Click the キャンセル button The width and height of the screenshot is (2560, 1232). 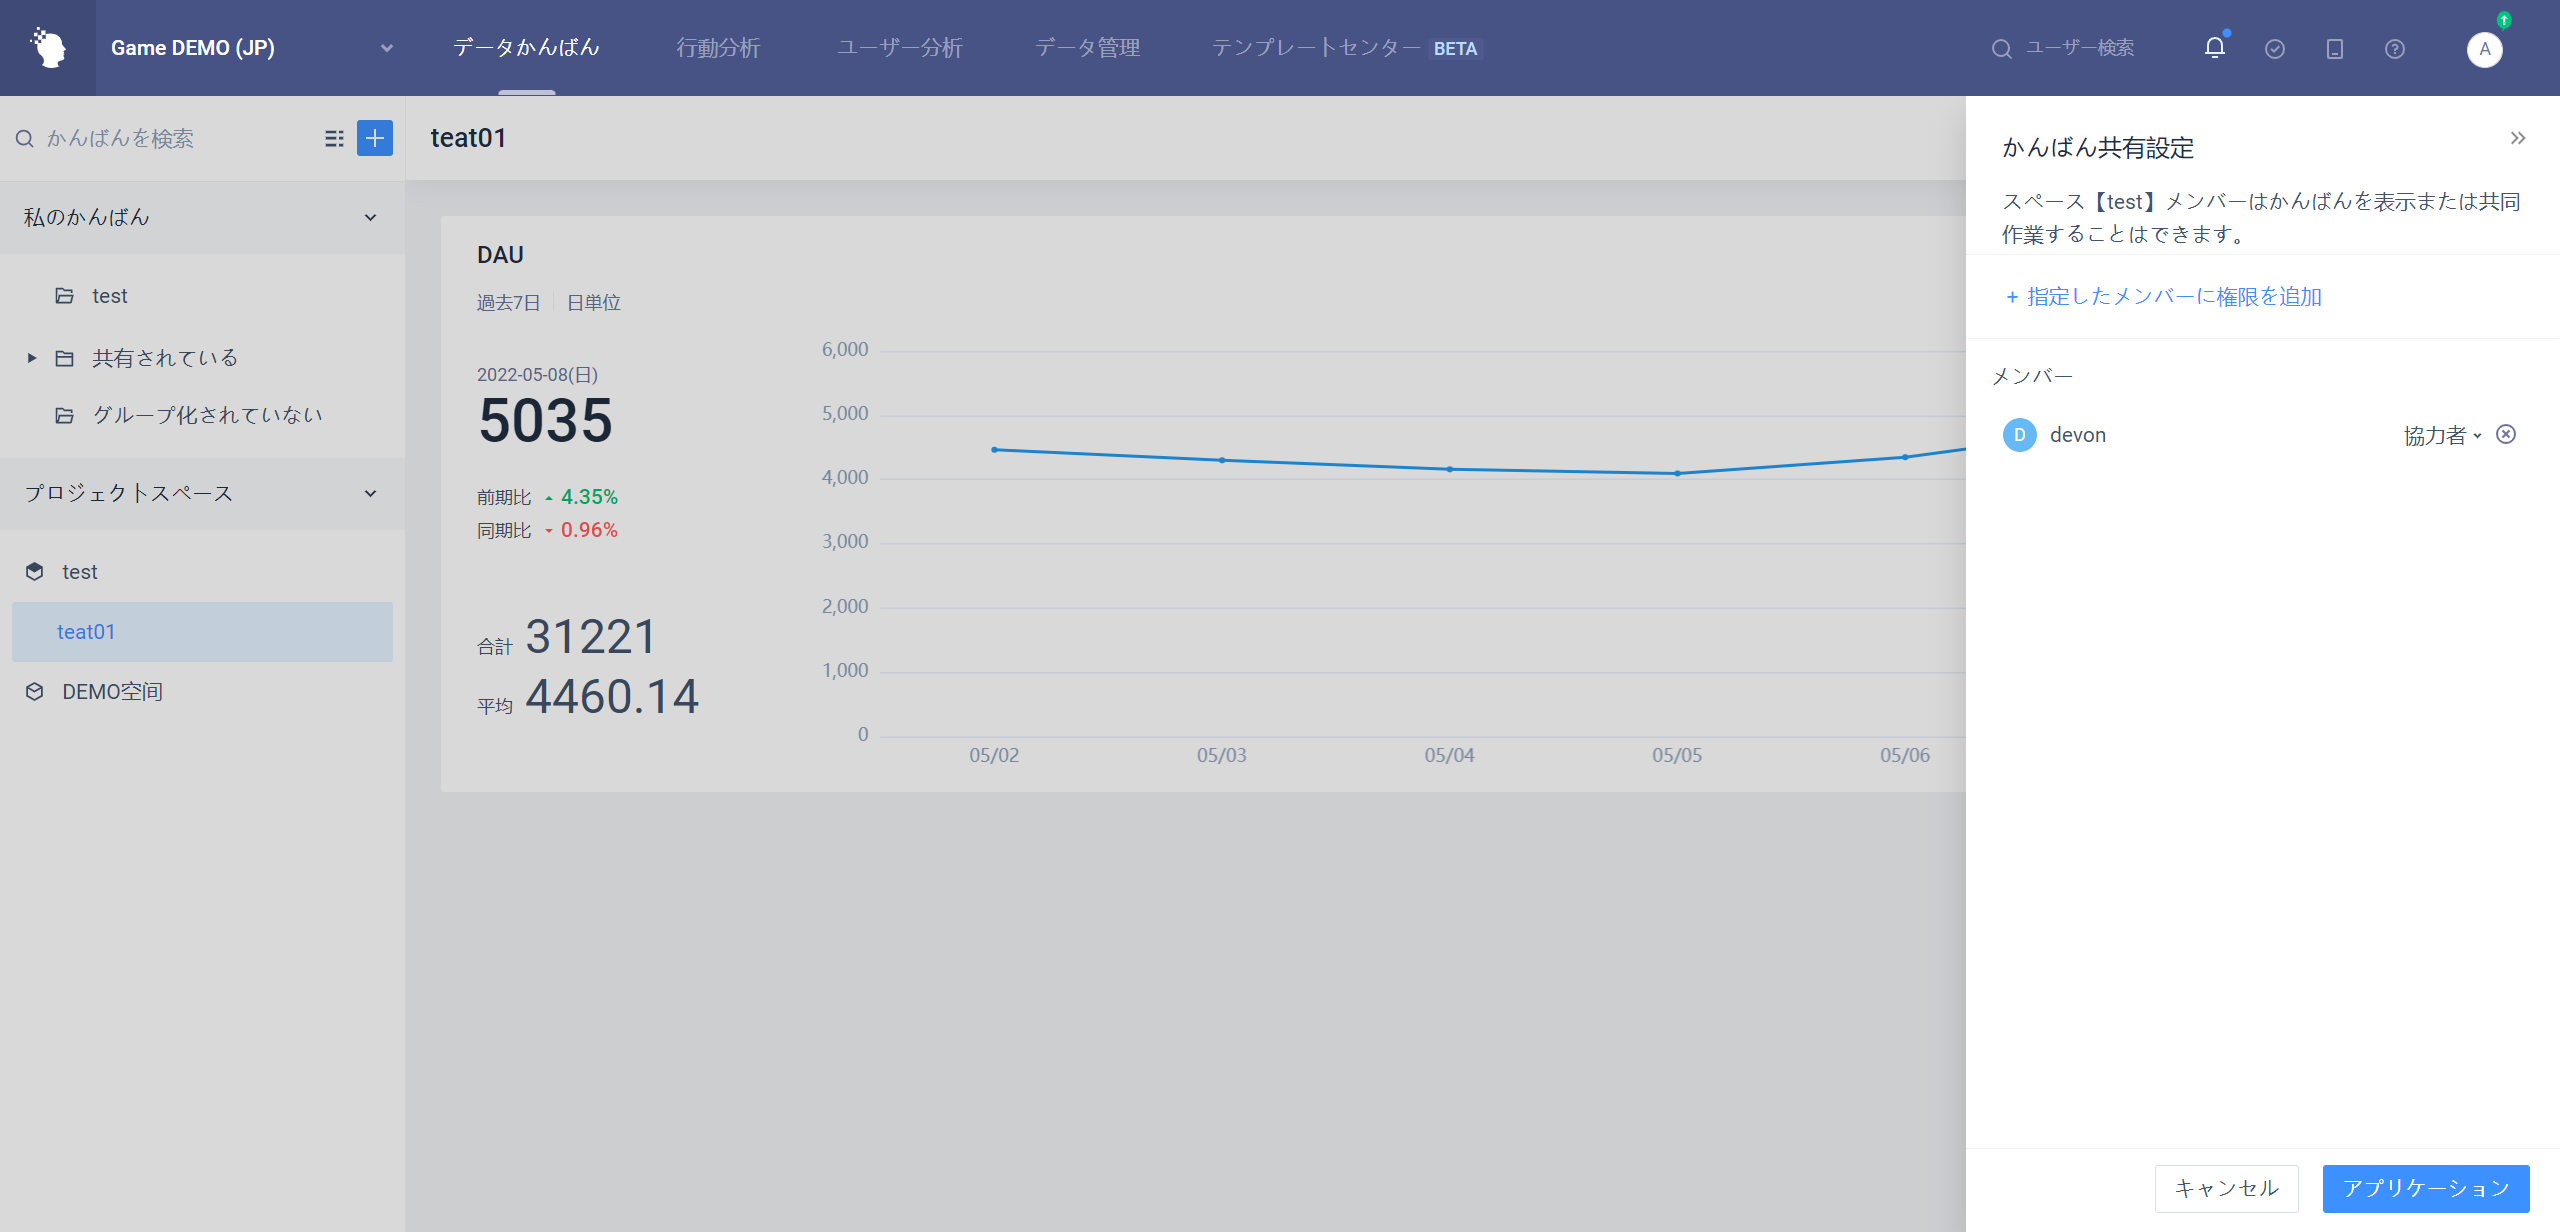pyautogui.click(x=2226, y=1188)
